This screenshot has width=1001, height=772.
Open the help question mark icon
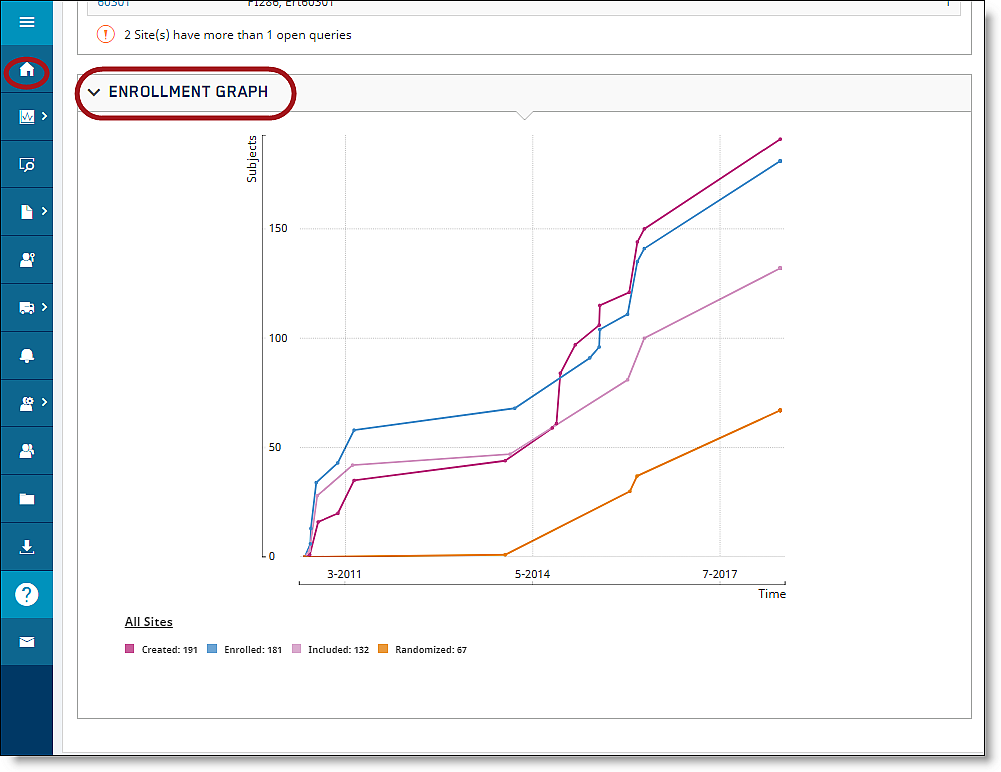pos(27,595)
